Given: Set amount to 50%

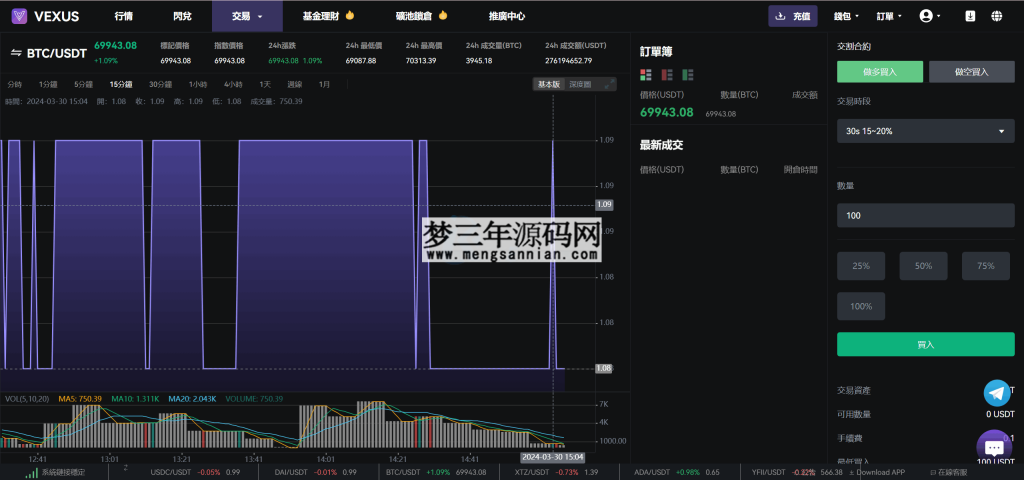Looking at the screenshot, I should click(x=923, y=266).
